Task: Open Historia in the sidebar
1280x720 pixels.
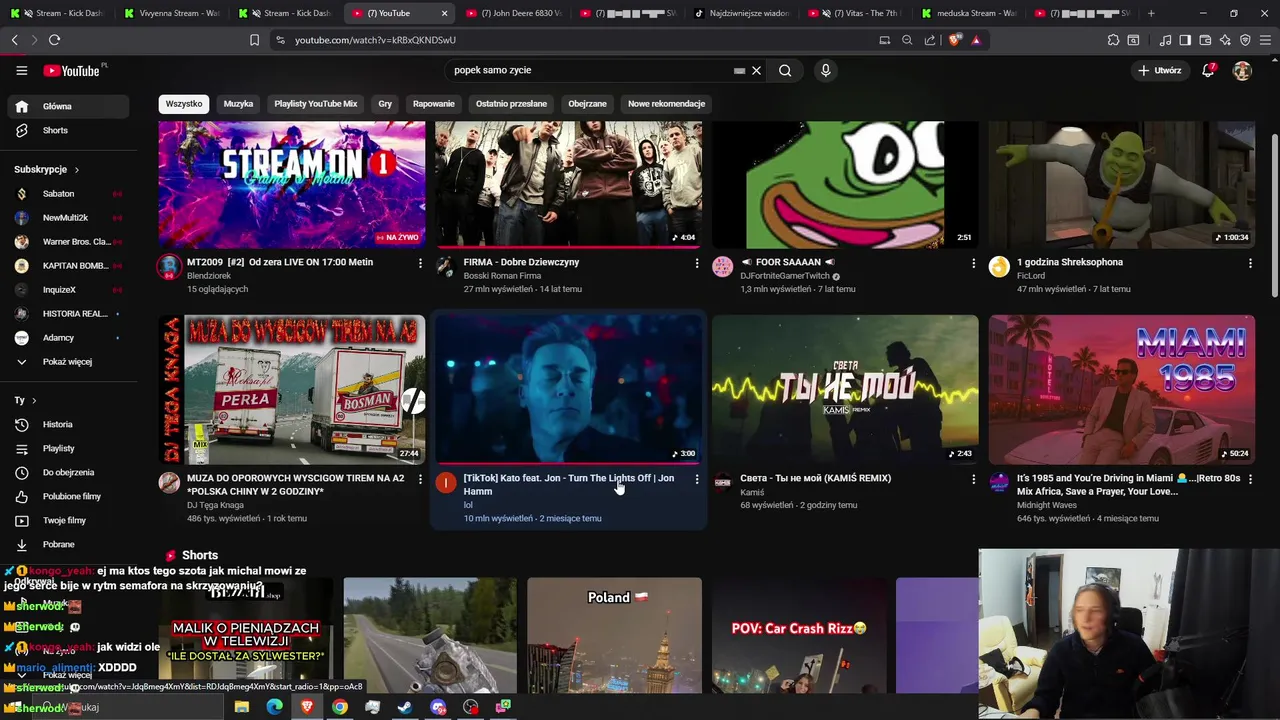Action: pyautogui.click(x=68, y=424)
